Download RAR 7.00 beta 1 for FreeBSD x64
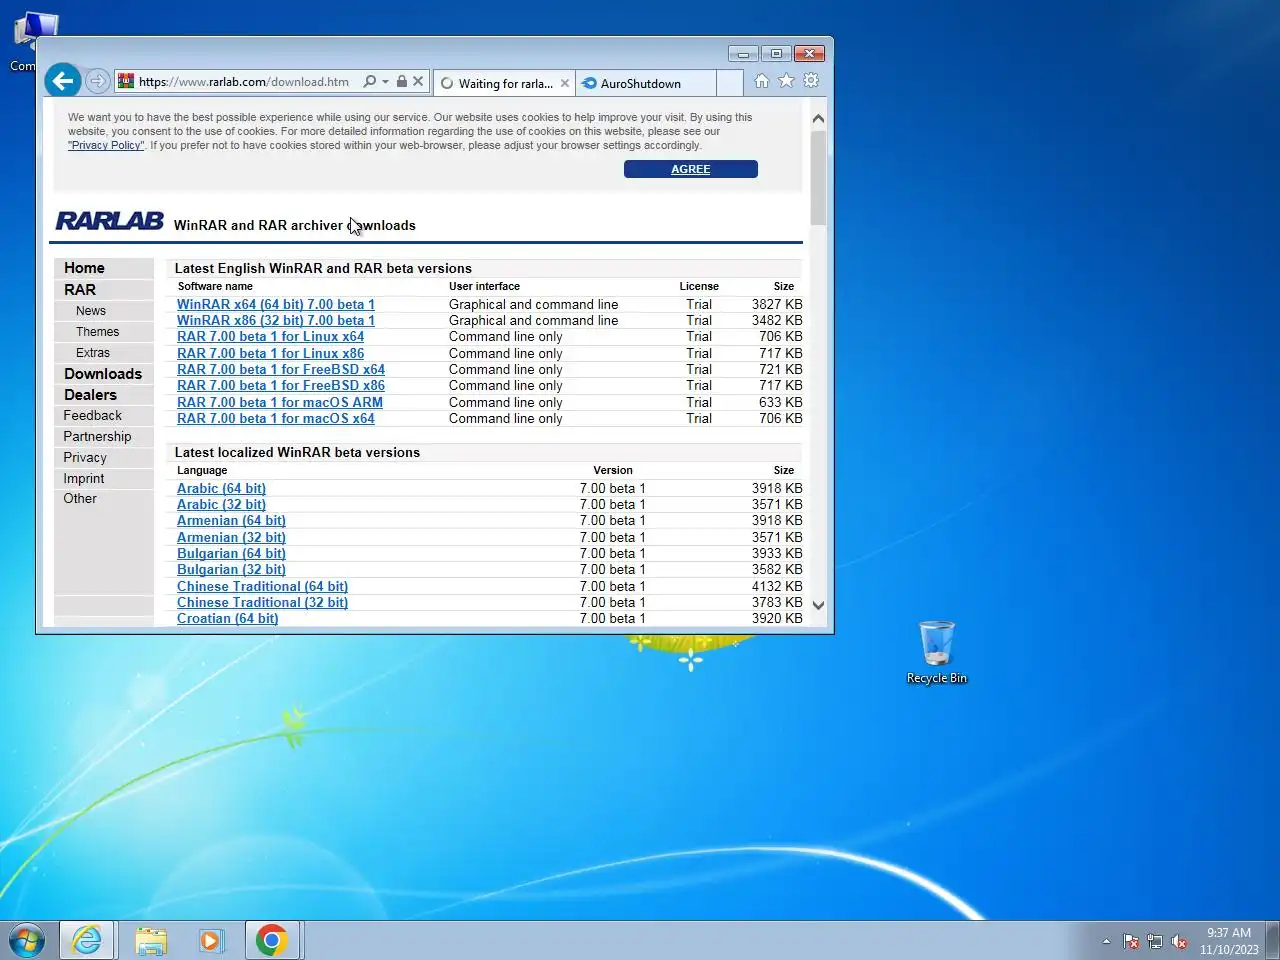Screen dimensions: 1280x960 (x=281, y=369)
